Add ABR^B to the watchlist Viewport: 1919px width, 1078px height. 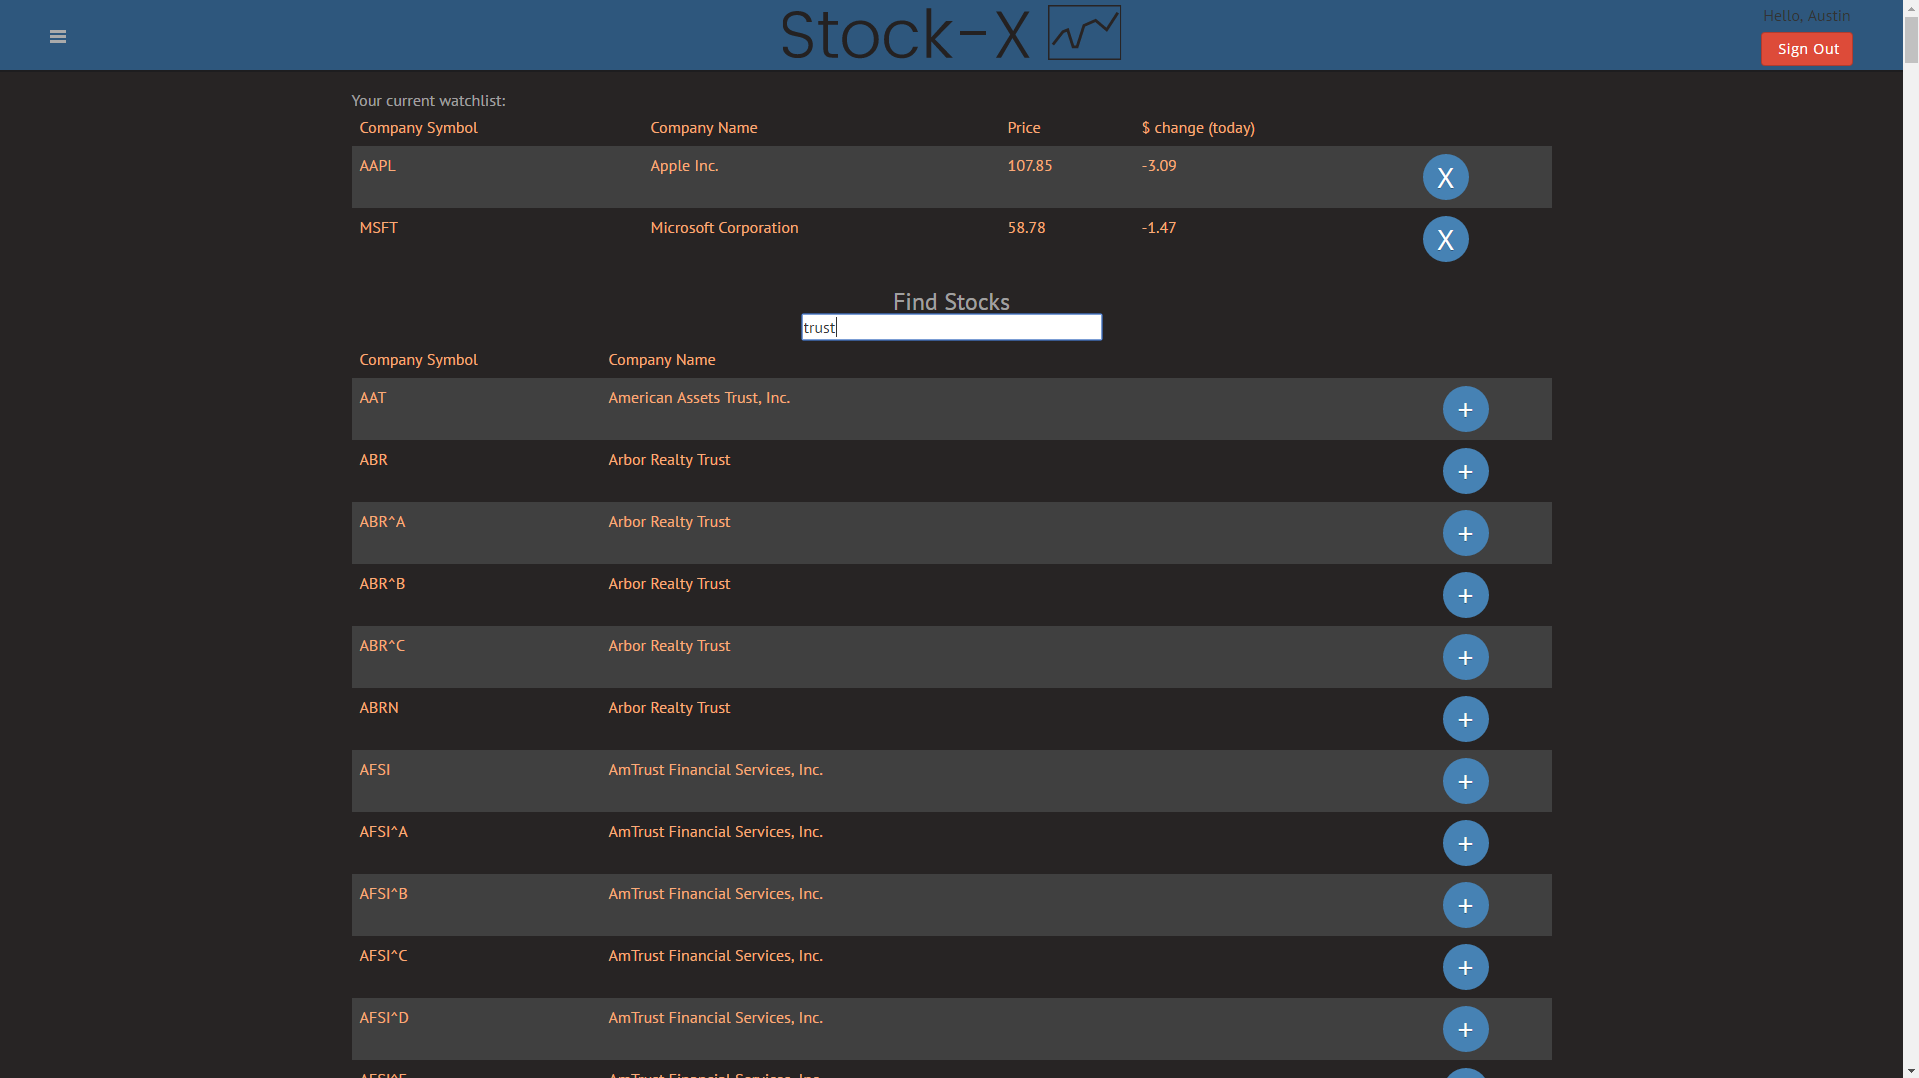click(1465, 595)
